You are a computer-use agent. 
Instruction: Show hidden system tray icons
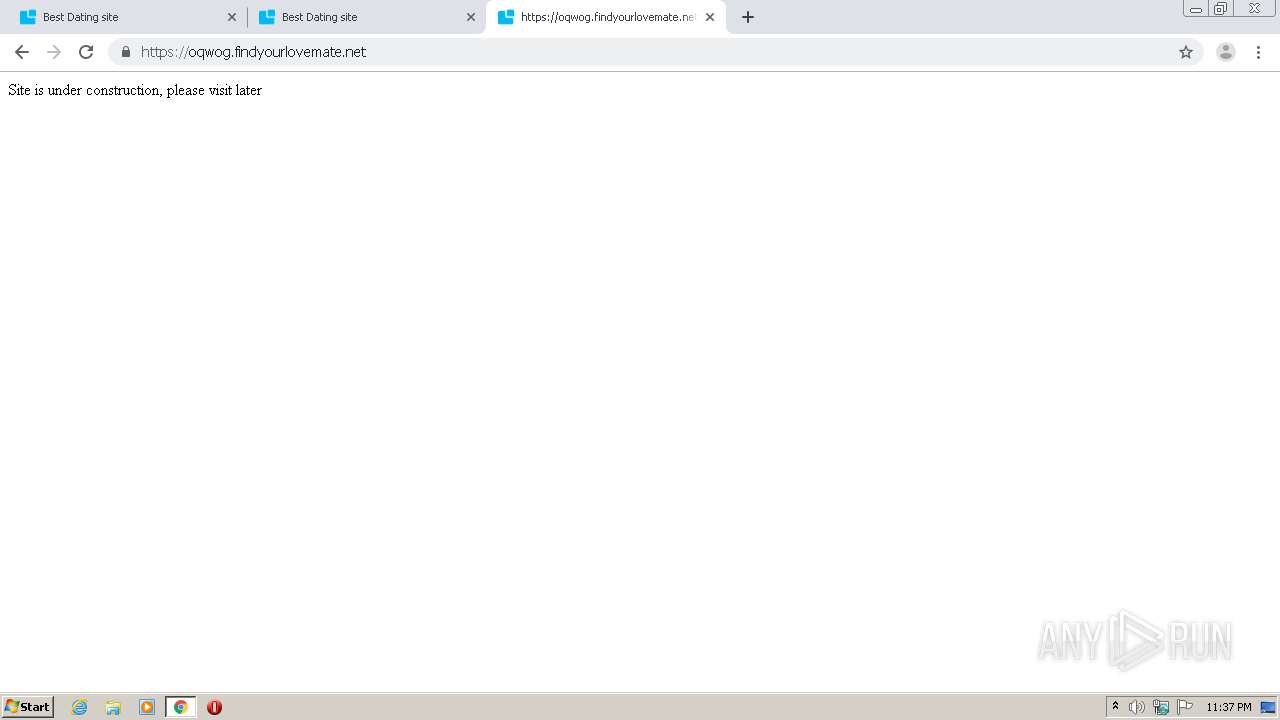(1116, 707)
